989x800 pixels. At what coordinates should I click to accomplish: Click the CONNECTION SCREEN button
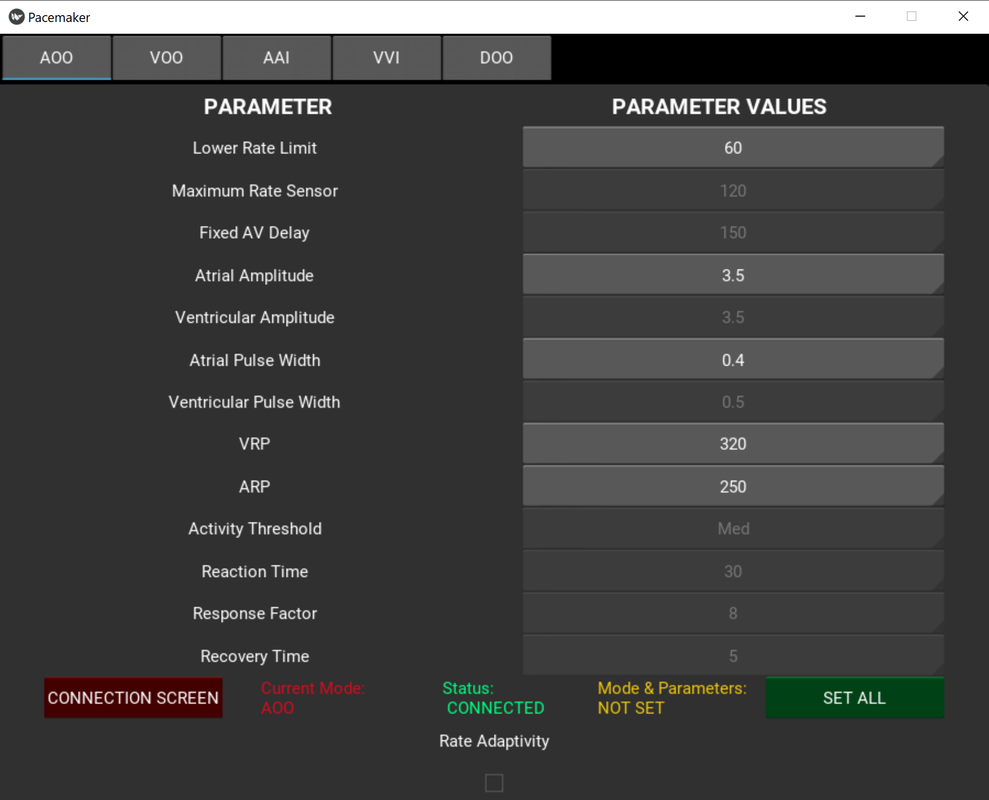133,698
